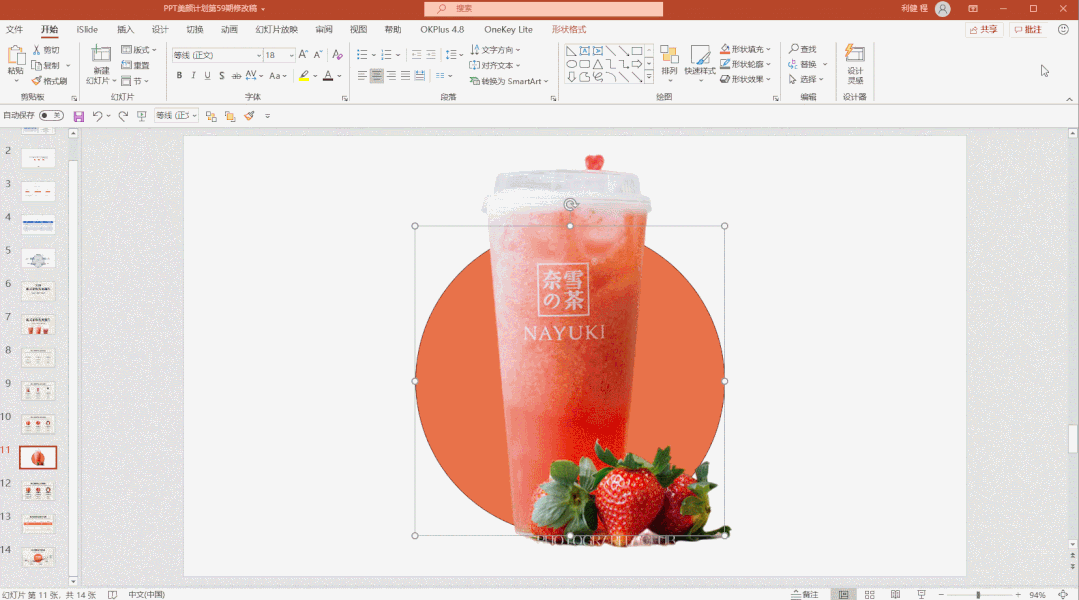Viewport: 1079px width, 600px height.
Task: Decrease font size with small A icon
Action: pyautogui.click(x=318, y=54)
